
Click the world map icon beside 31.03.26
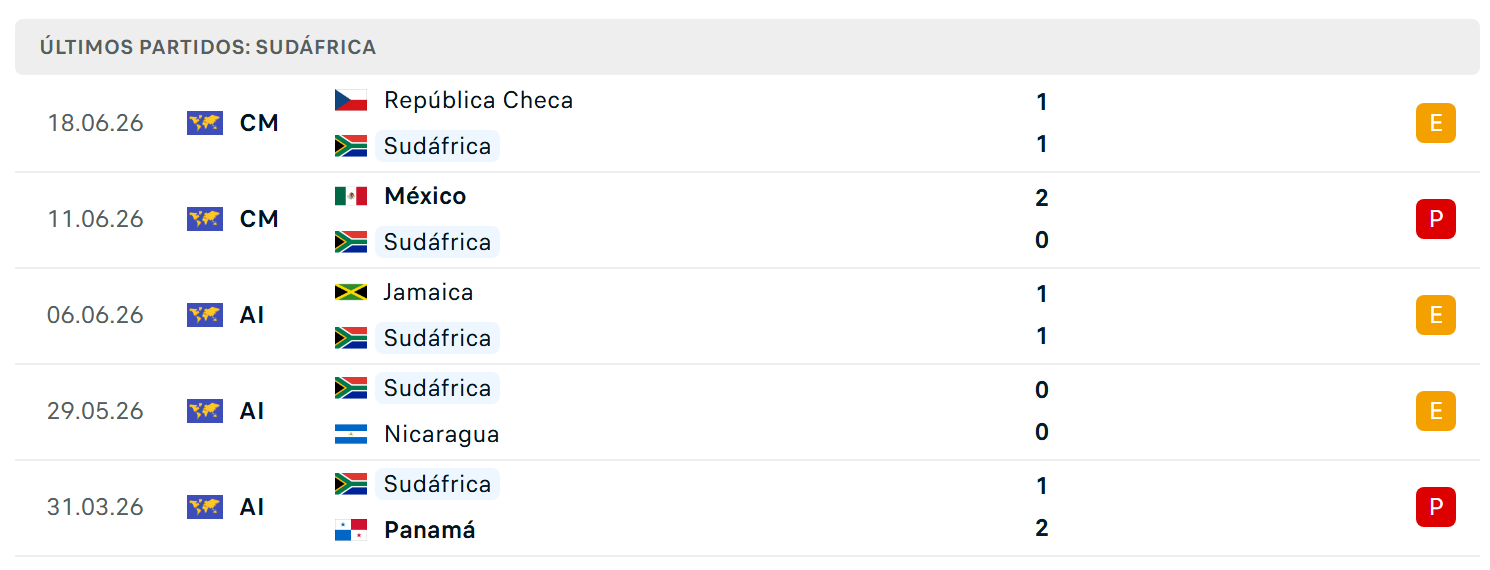coord(205,507)
